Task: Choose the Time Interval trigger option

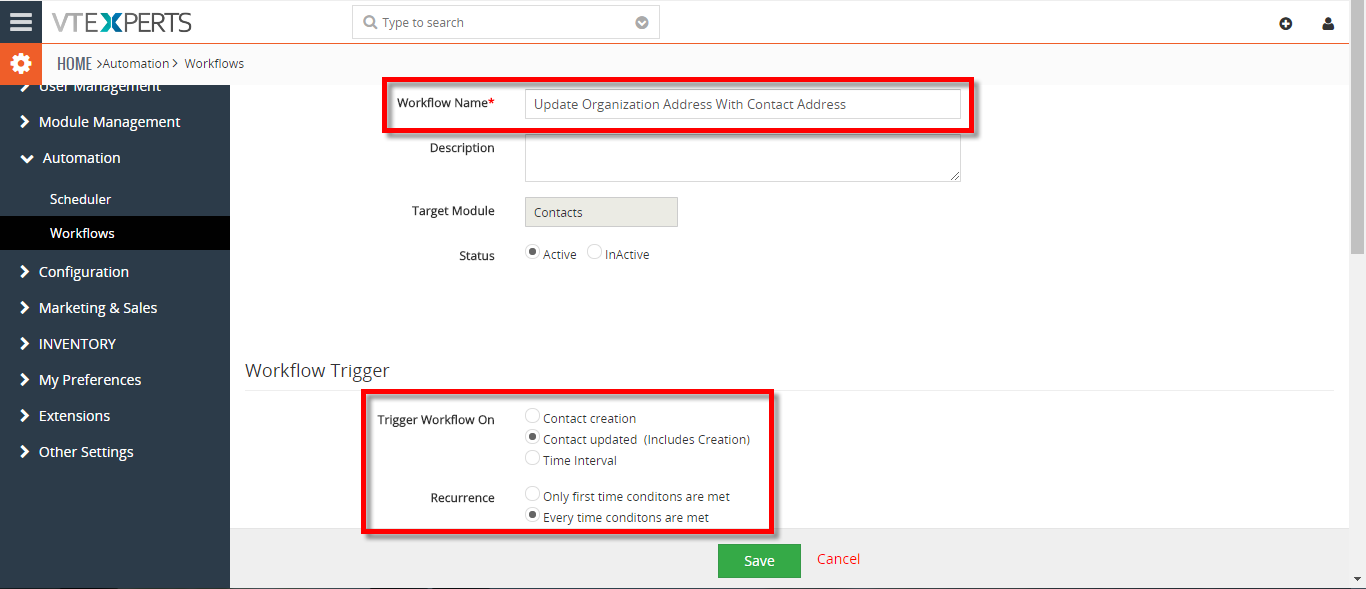Action: click(x=533, y=459)
